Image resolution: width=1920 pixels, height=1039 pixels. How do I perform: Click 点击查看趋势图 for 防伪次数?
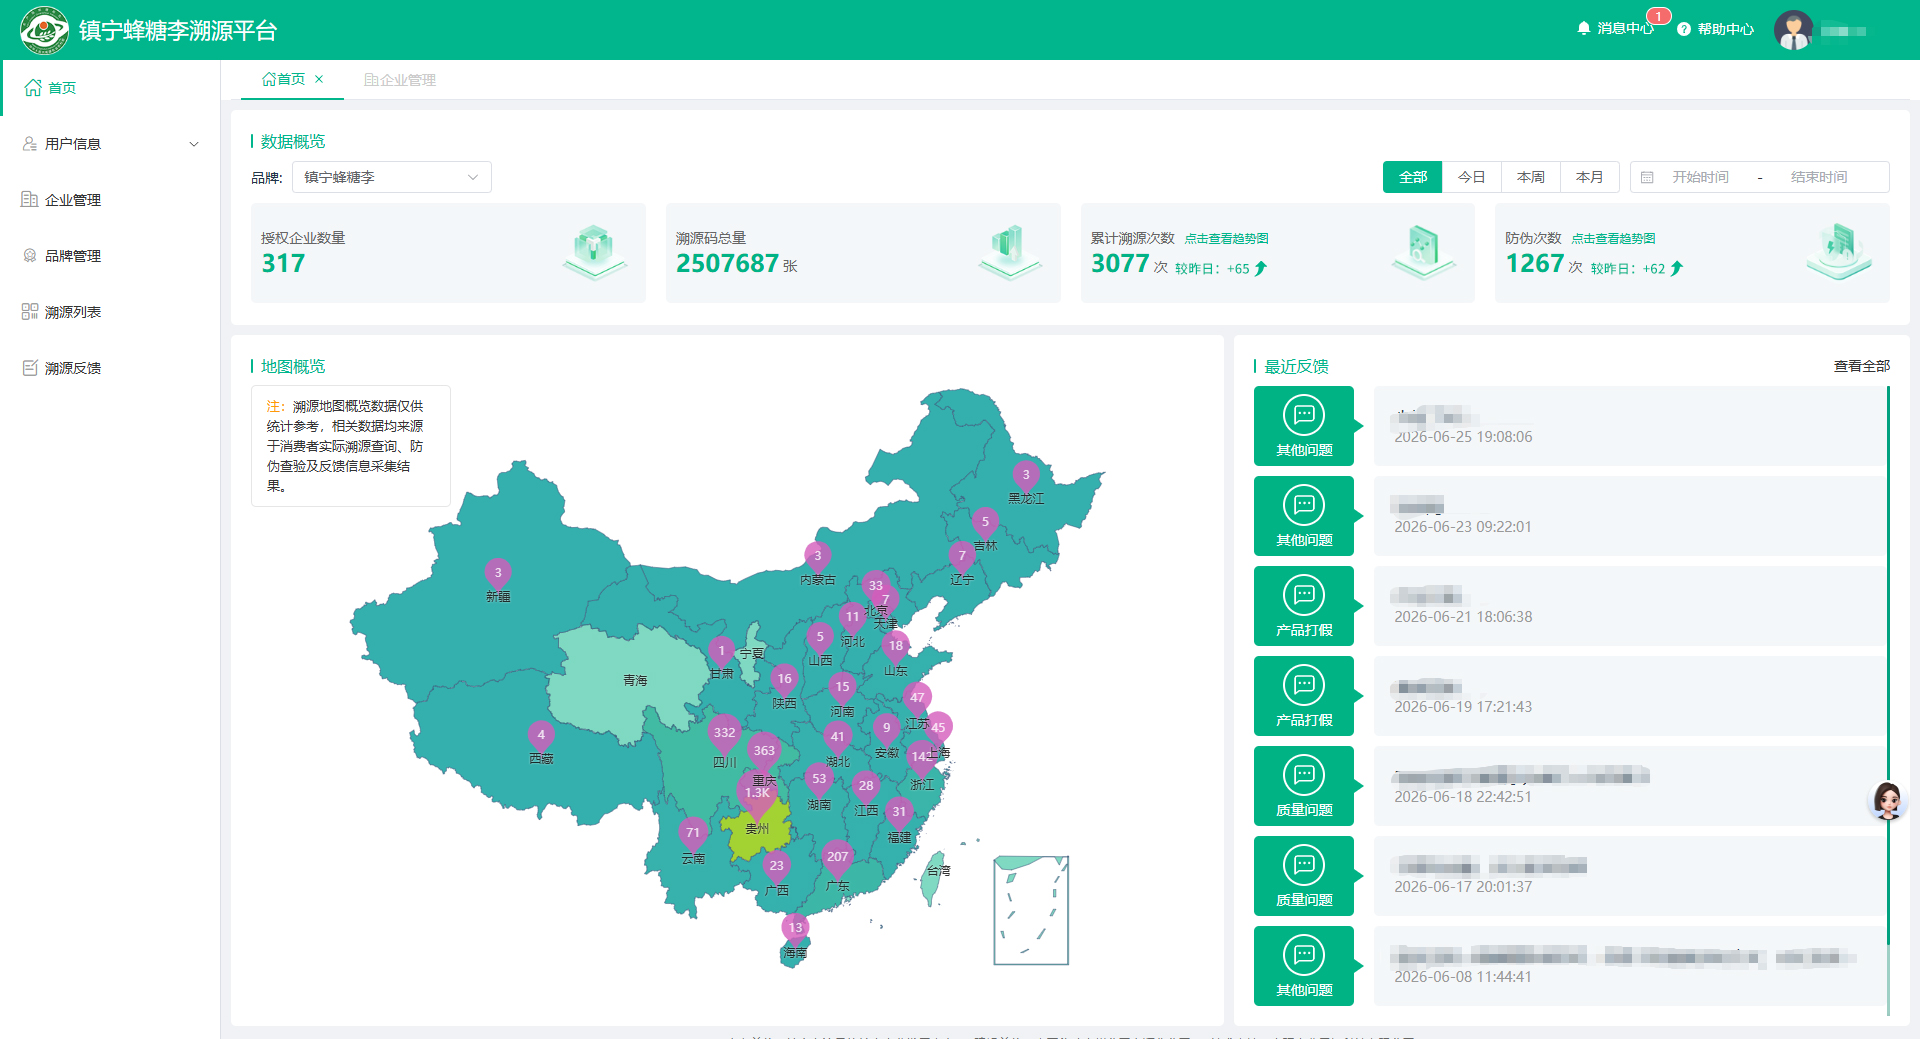(1613, 239)
